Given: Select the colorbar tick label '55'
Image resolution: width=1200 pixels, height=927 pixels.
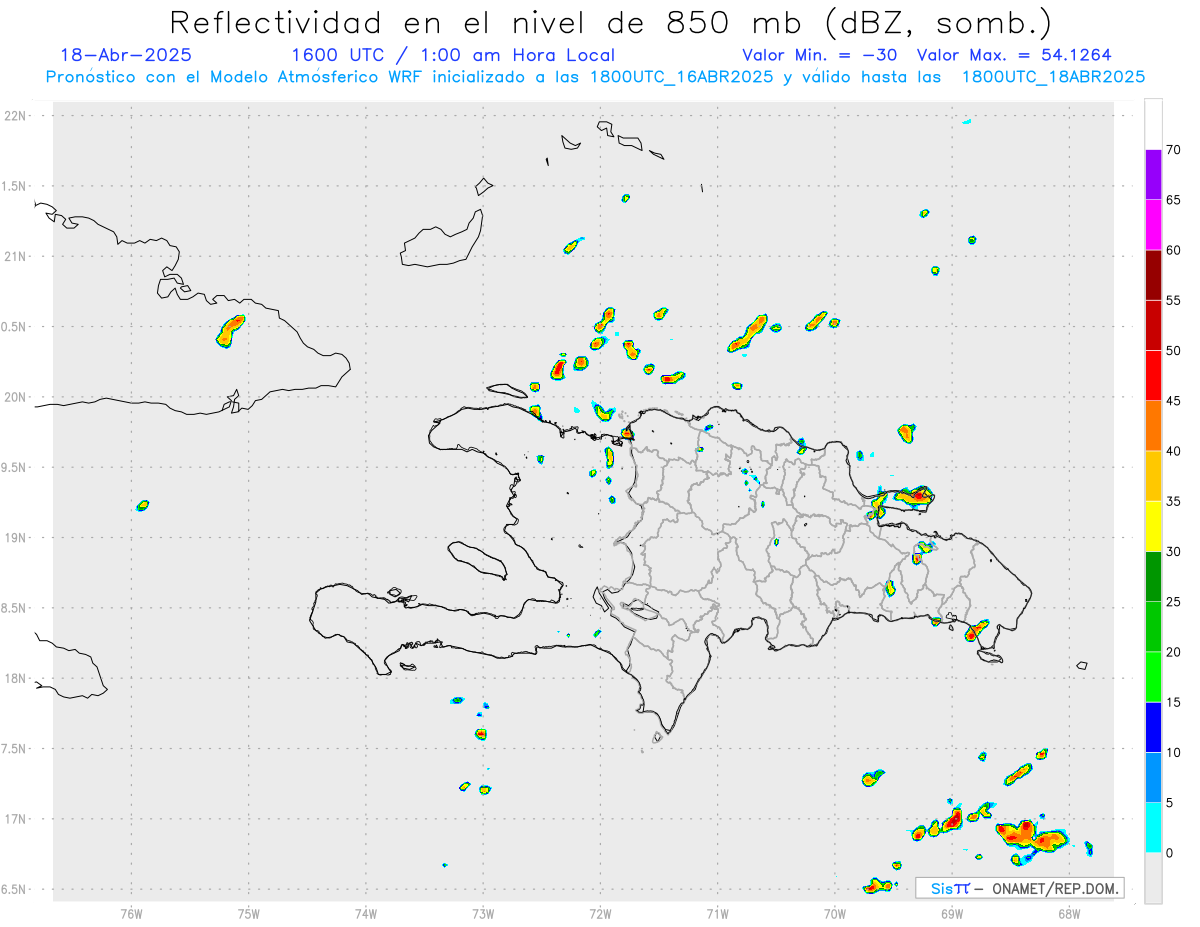Looking at the screenshot, I should click(x=1174, y=300).
